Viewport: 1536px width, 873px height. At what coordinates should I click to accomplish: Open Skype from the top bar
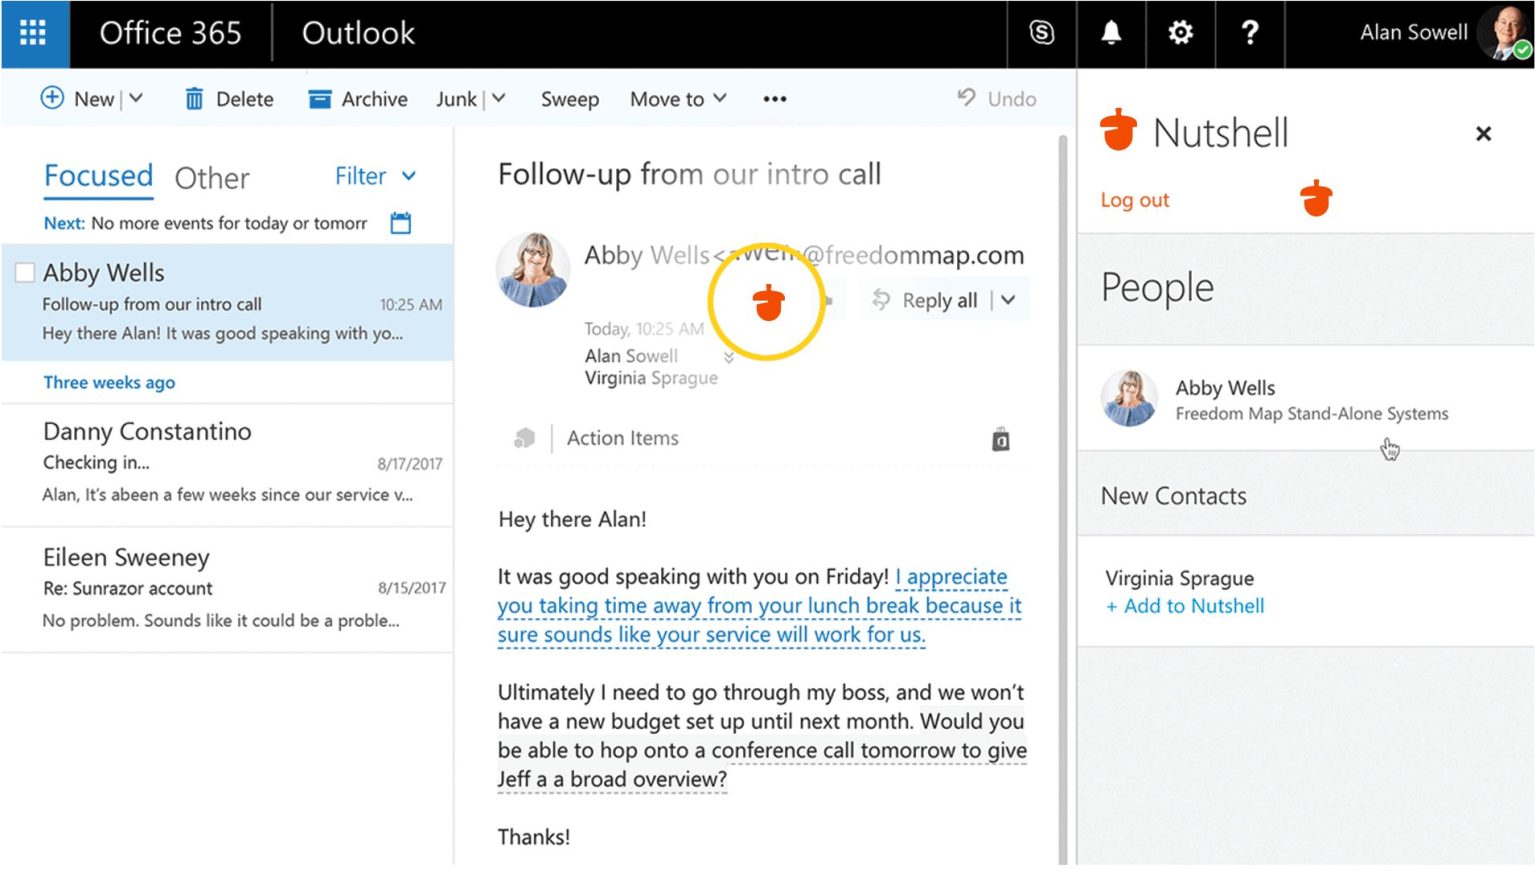click(1040, 33)
